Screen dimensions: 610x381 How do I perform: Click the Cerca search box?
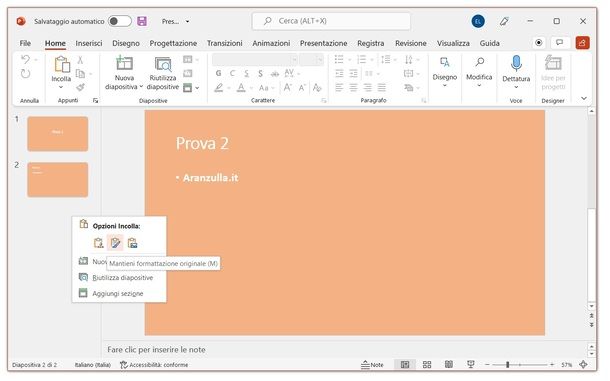tap(331, 21)
